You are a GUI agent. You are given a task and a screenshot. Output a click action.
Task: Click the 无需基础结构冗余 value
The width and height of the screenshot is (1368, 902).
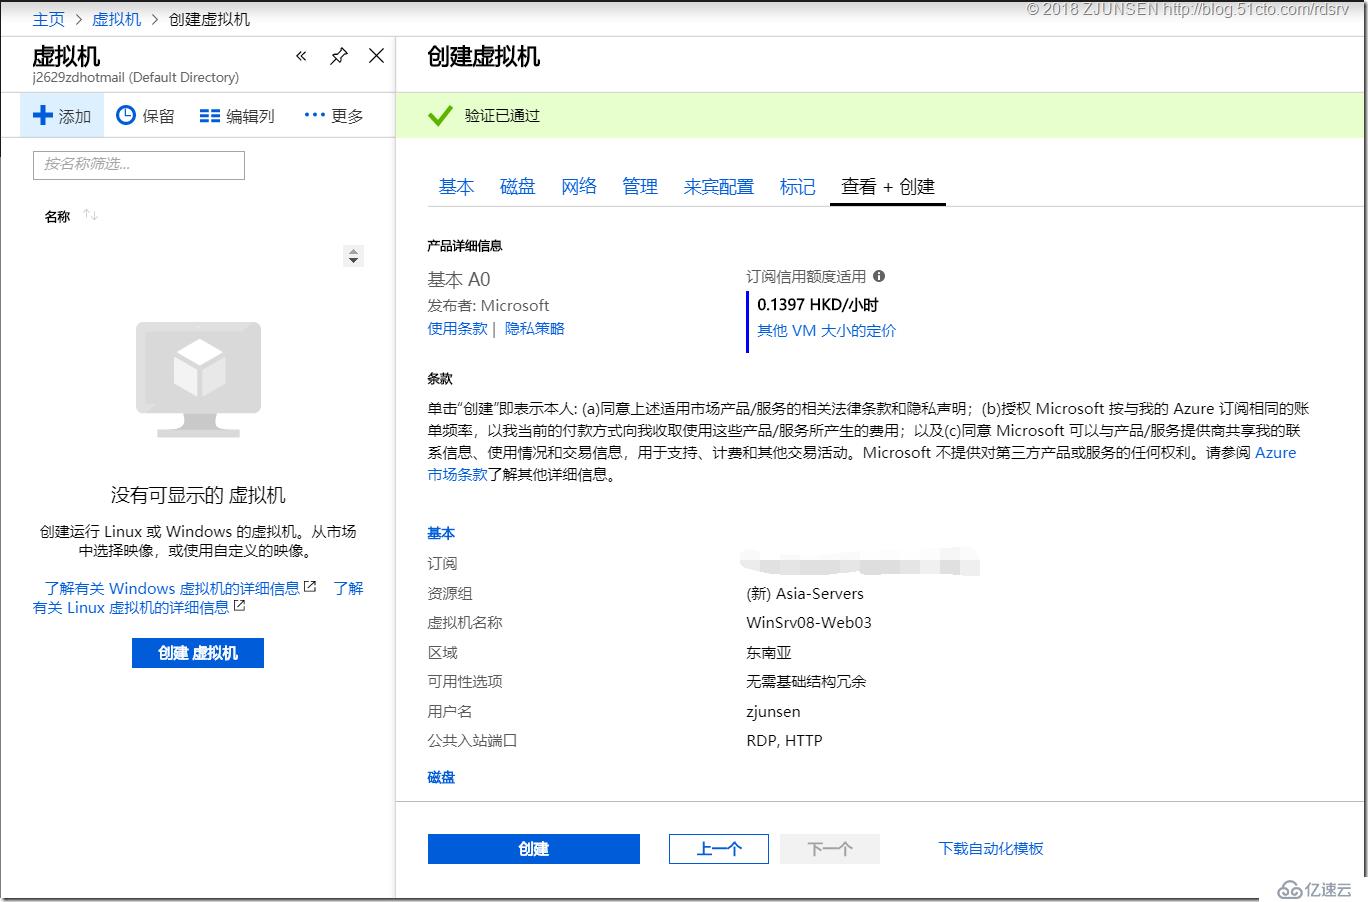pos(806,681)
